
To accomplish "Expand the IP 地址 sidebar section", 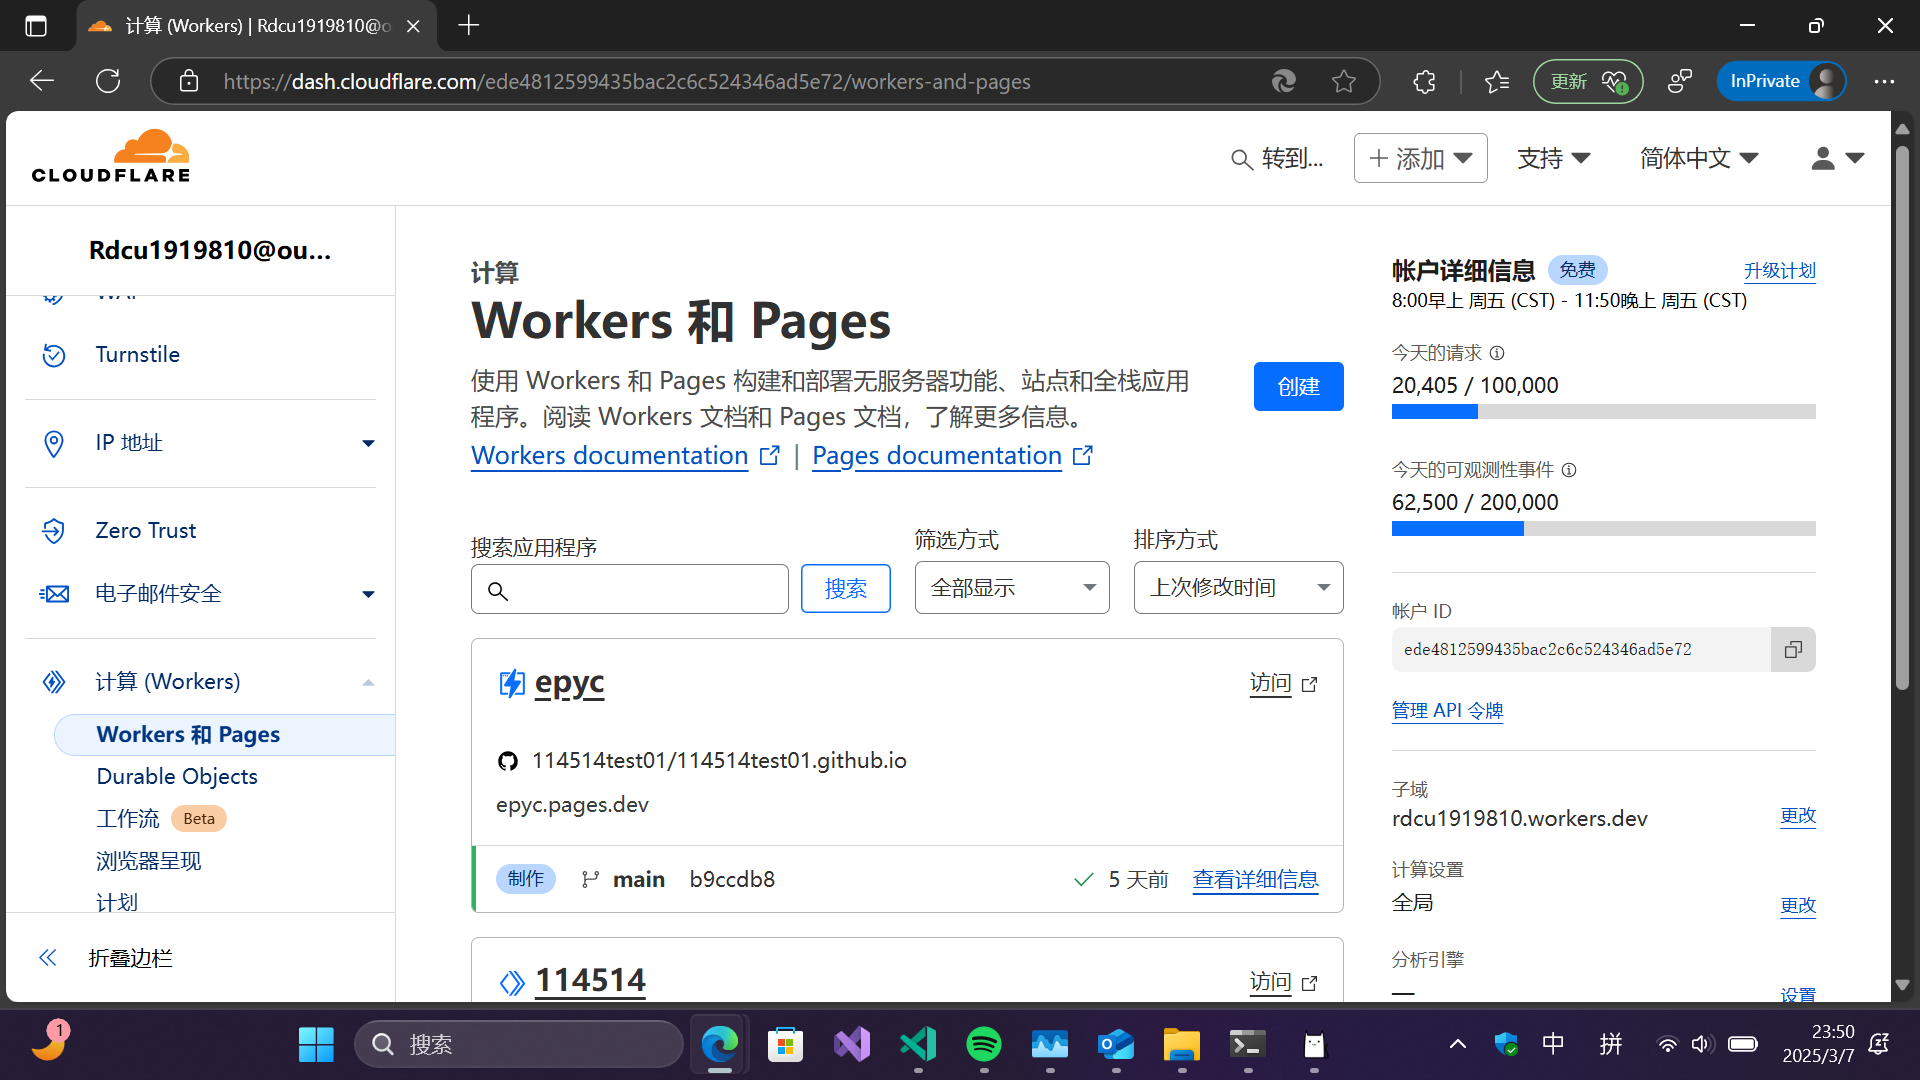I will [x=368, y=443].
